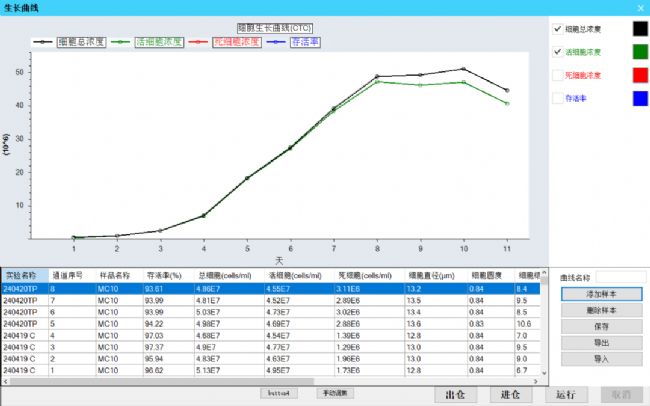Screen dimensions: 650x406
Task: Click the 进仓 button
Action: point(510,394)
